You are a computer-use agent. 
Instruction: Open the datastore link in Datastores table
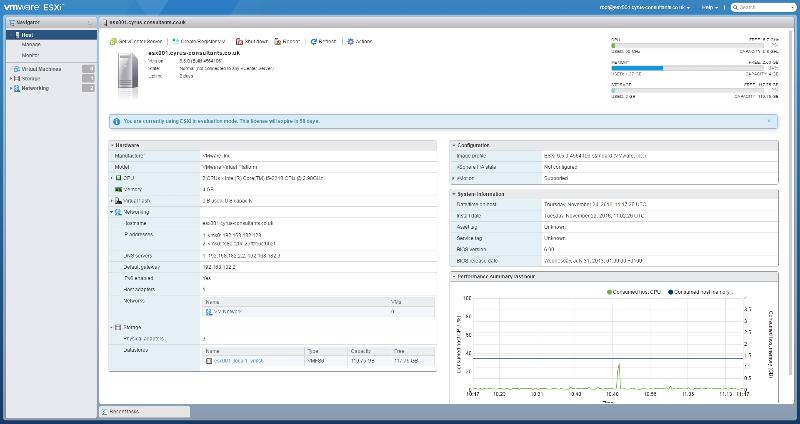(x=239, y=361)
